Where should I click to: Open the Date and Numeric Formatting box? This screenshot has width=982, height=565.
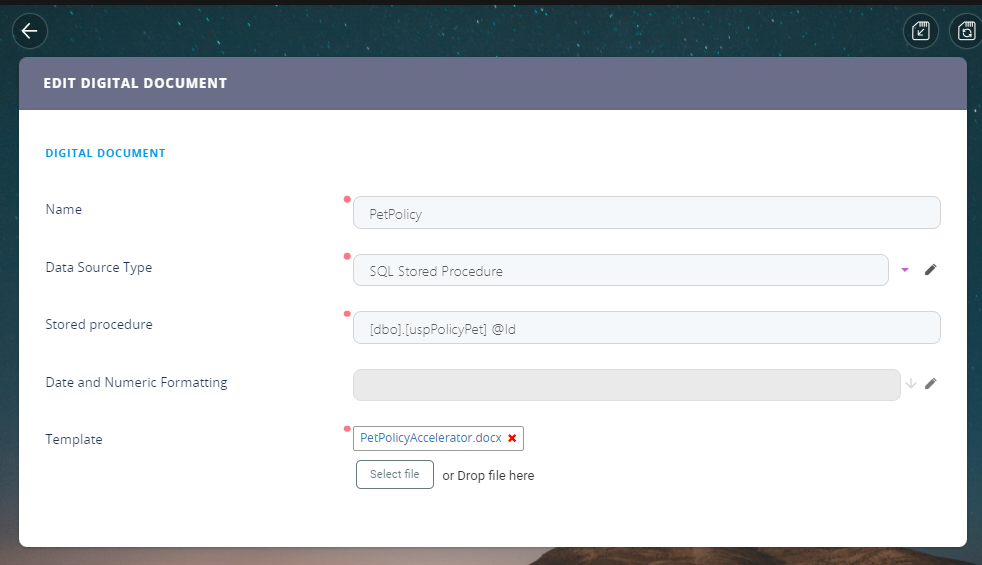click(626, 384)
